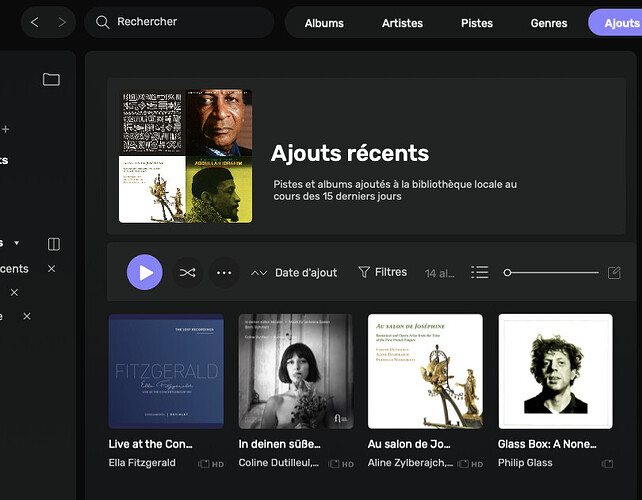Click the Live at the Con... title
Screen dimensions: 642x500
[150, 444]
